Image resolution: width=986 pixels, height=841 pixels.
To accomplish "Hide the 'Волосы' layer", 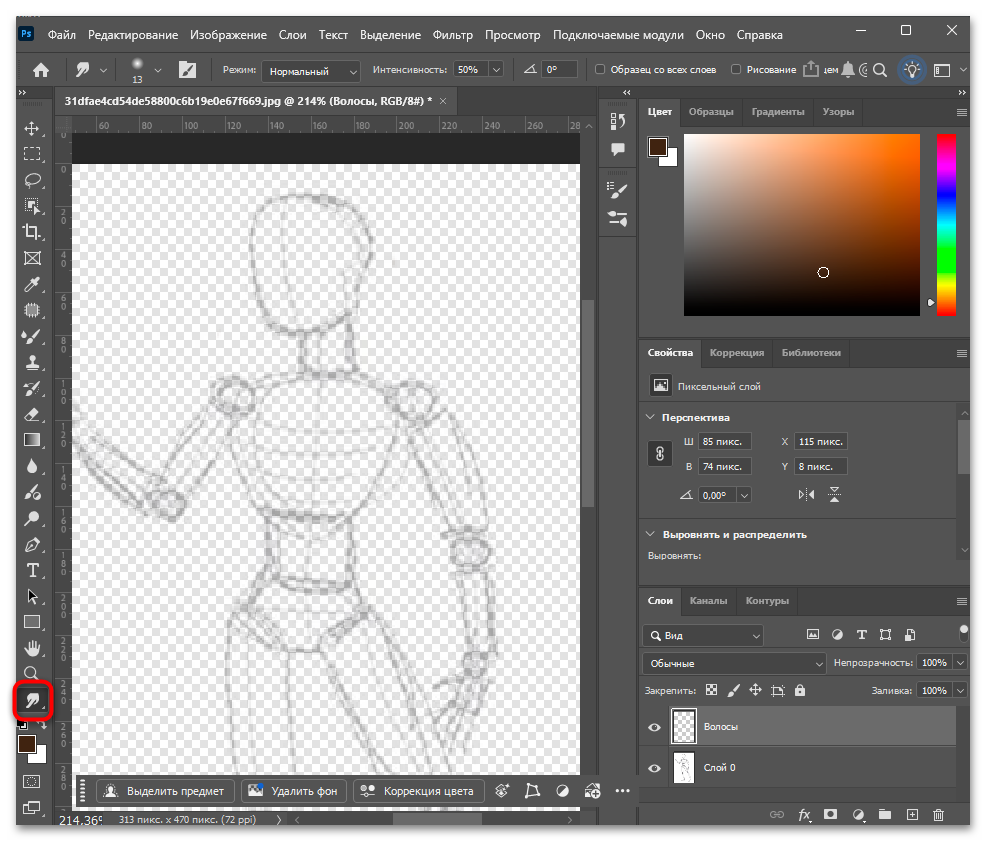I will point(655,727).
